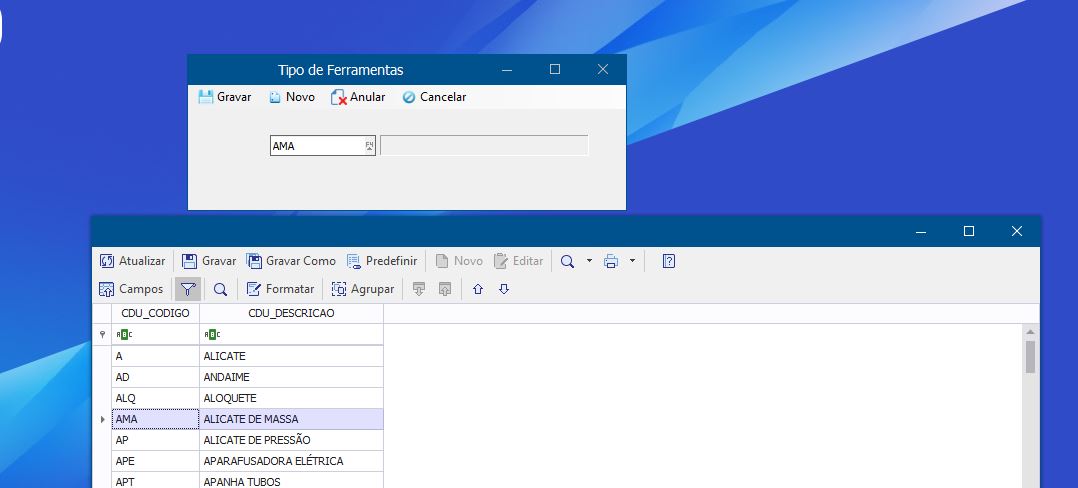The height and width of the screenshot is (488, 1078).
Task: Click the help question mark icon
Action: click(x=669, y=261)
